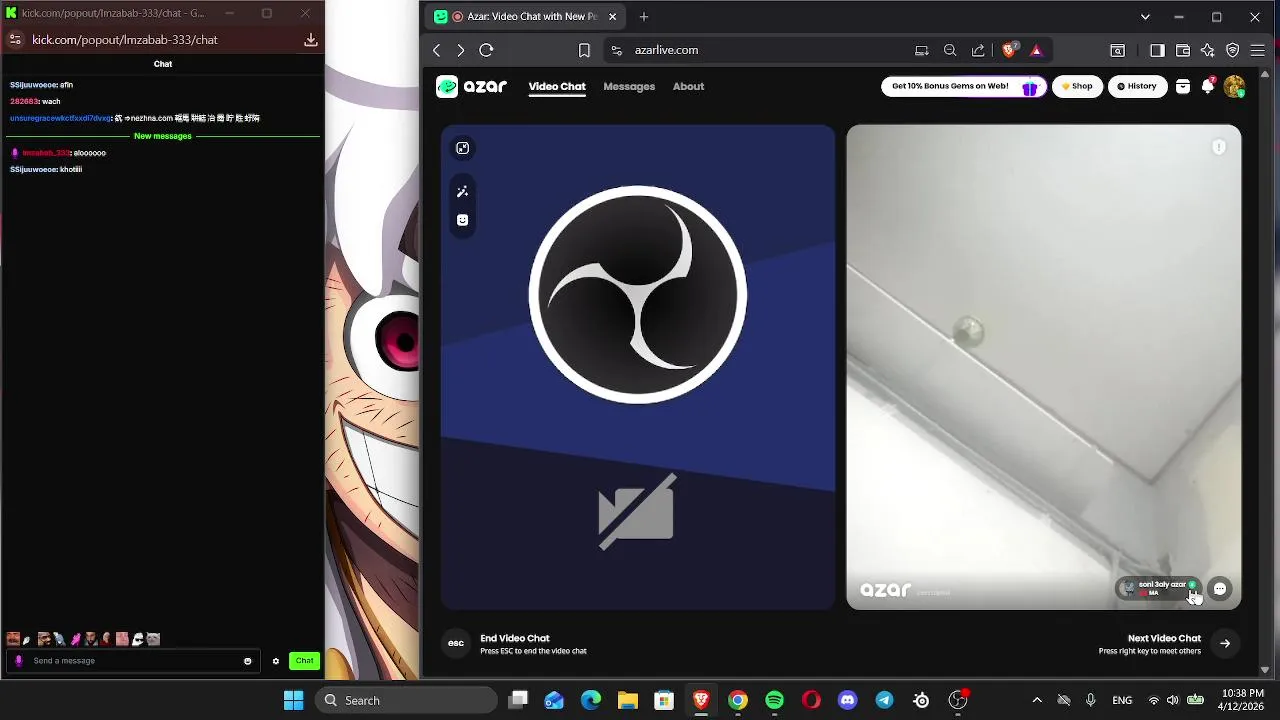Click the 'New messages' divider label

163,136
